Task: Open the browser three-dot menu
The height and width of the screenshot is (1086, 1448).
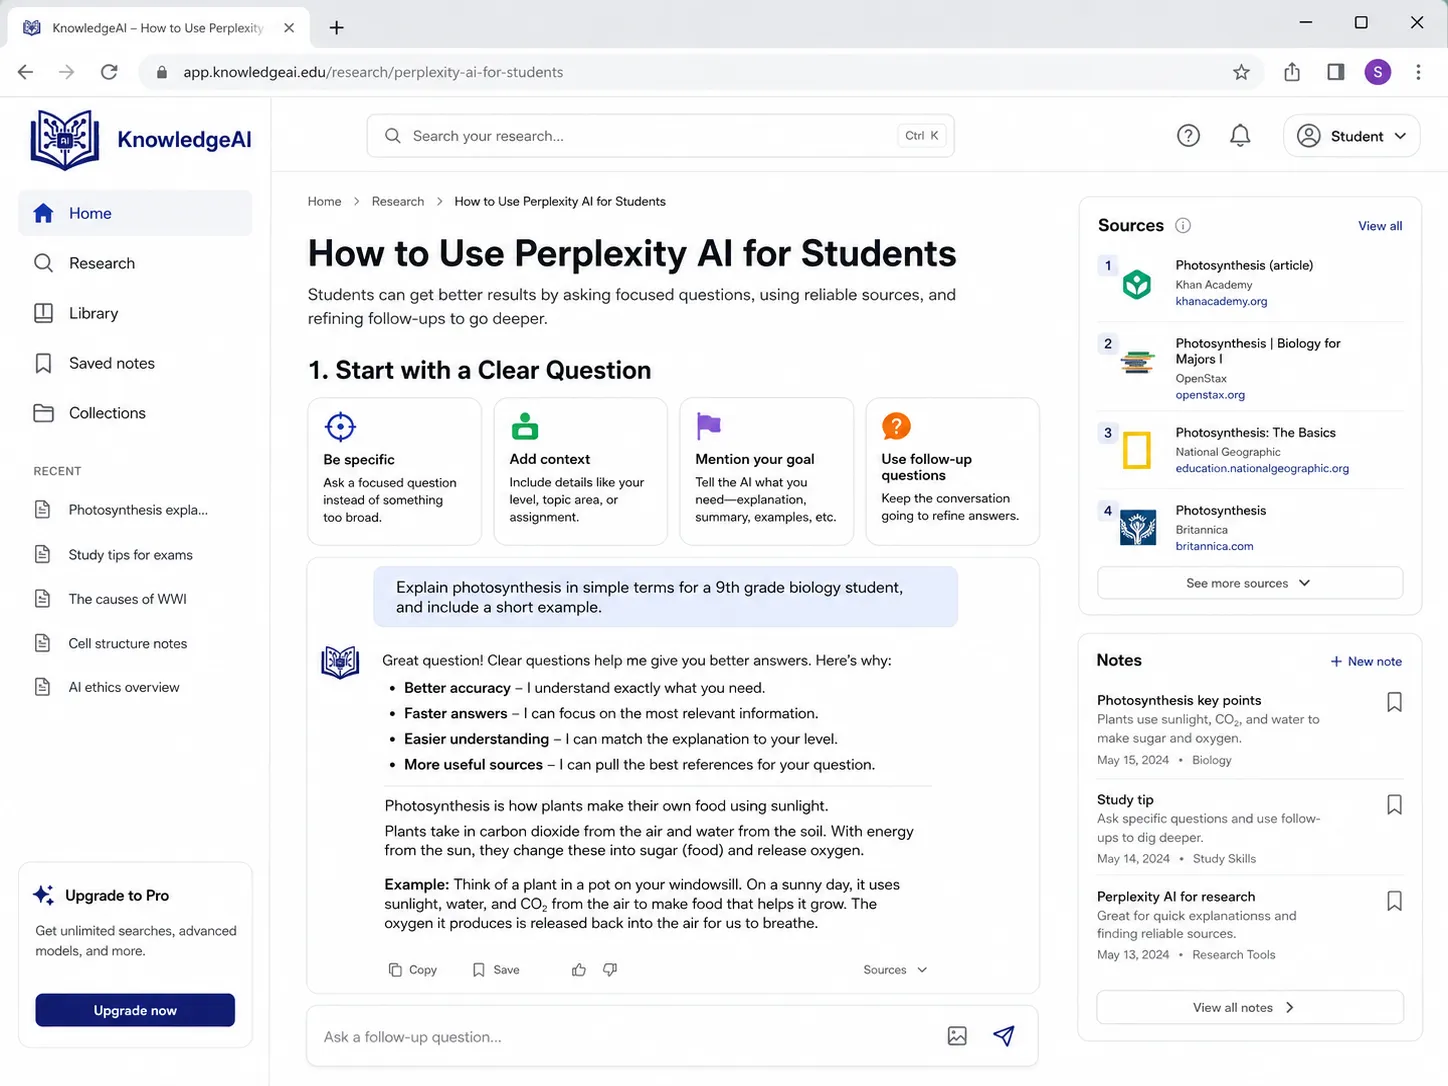Action: 1418,72
